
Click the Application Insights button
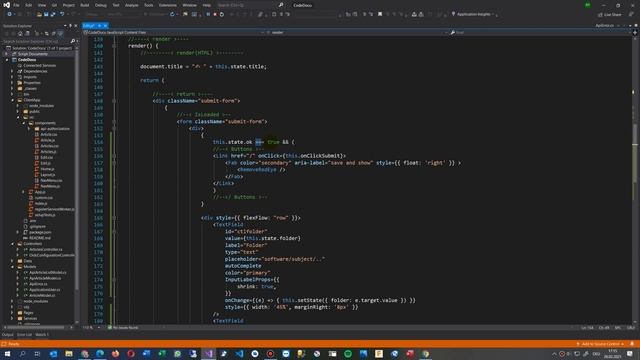click(473, 14)
